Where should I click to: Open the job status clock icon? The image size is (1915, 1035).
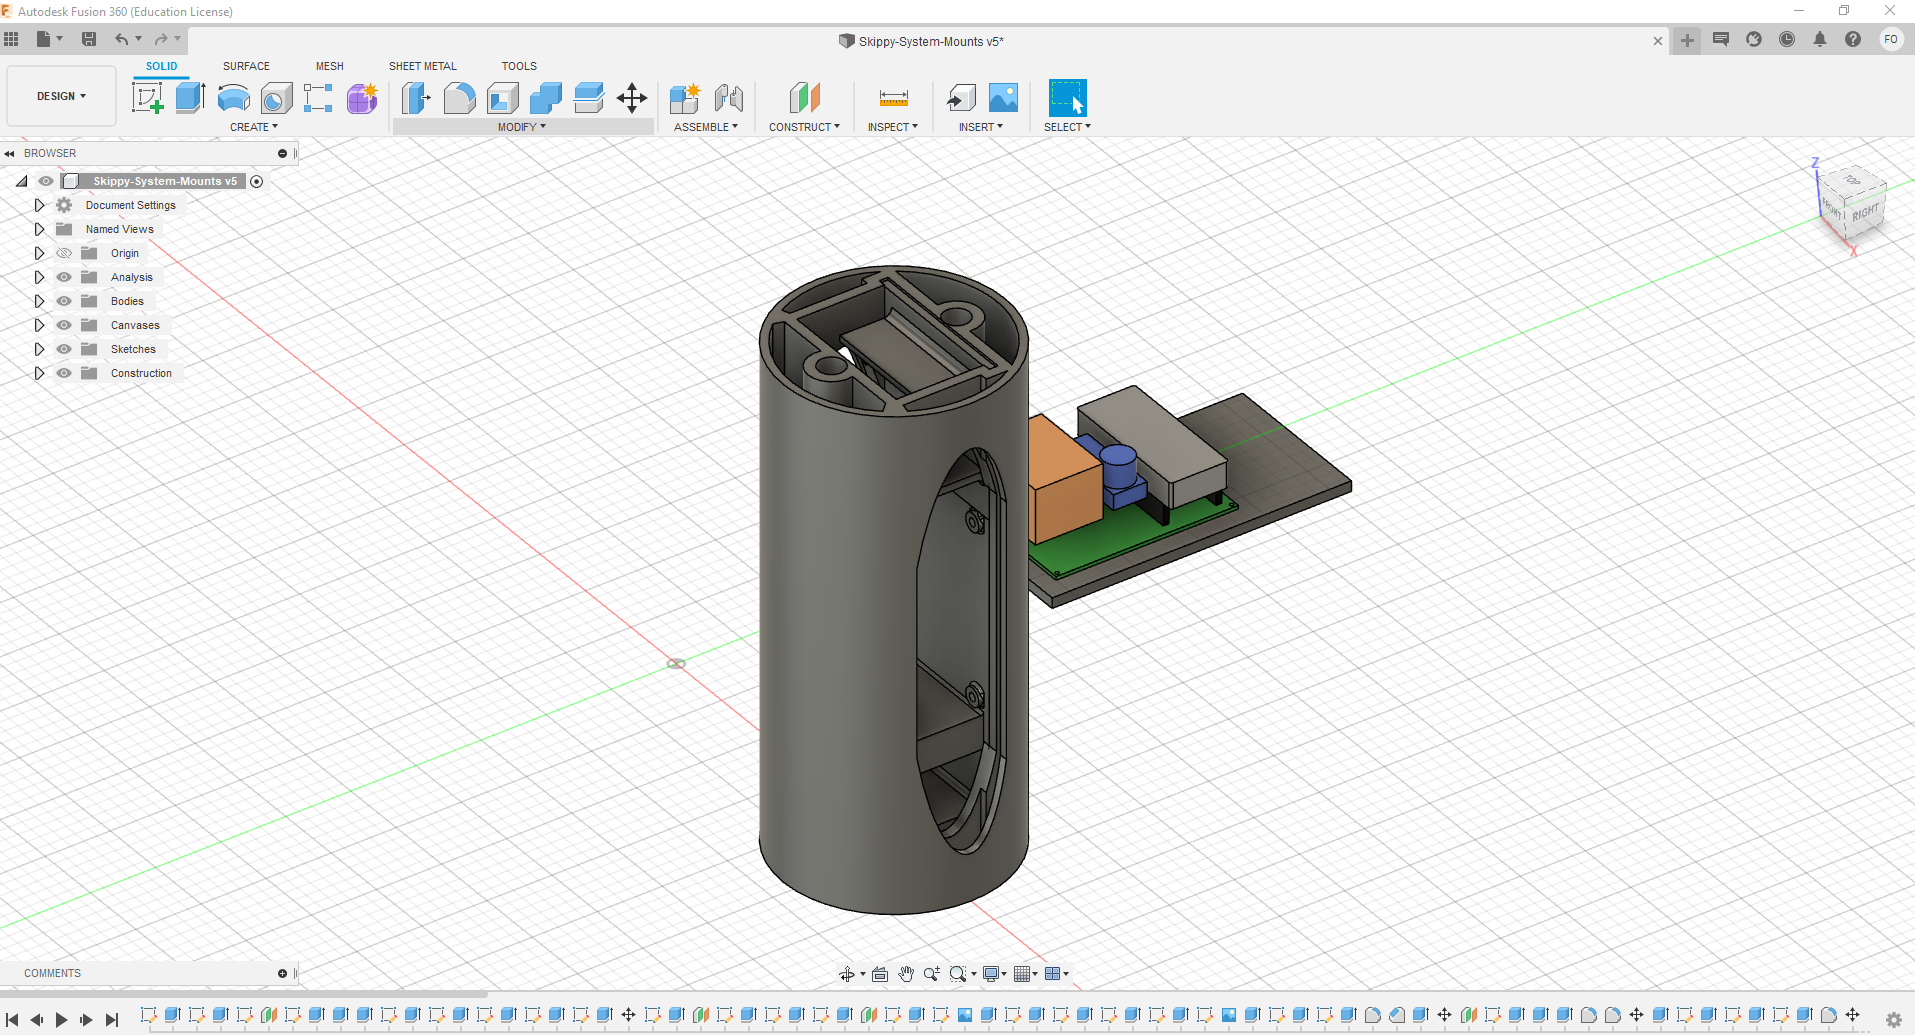coord(1787,39)
